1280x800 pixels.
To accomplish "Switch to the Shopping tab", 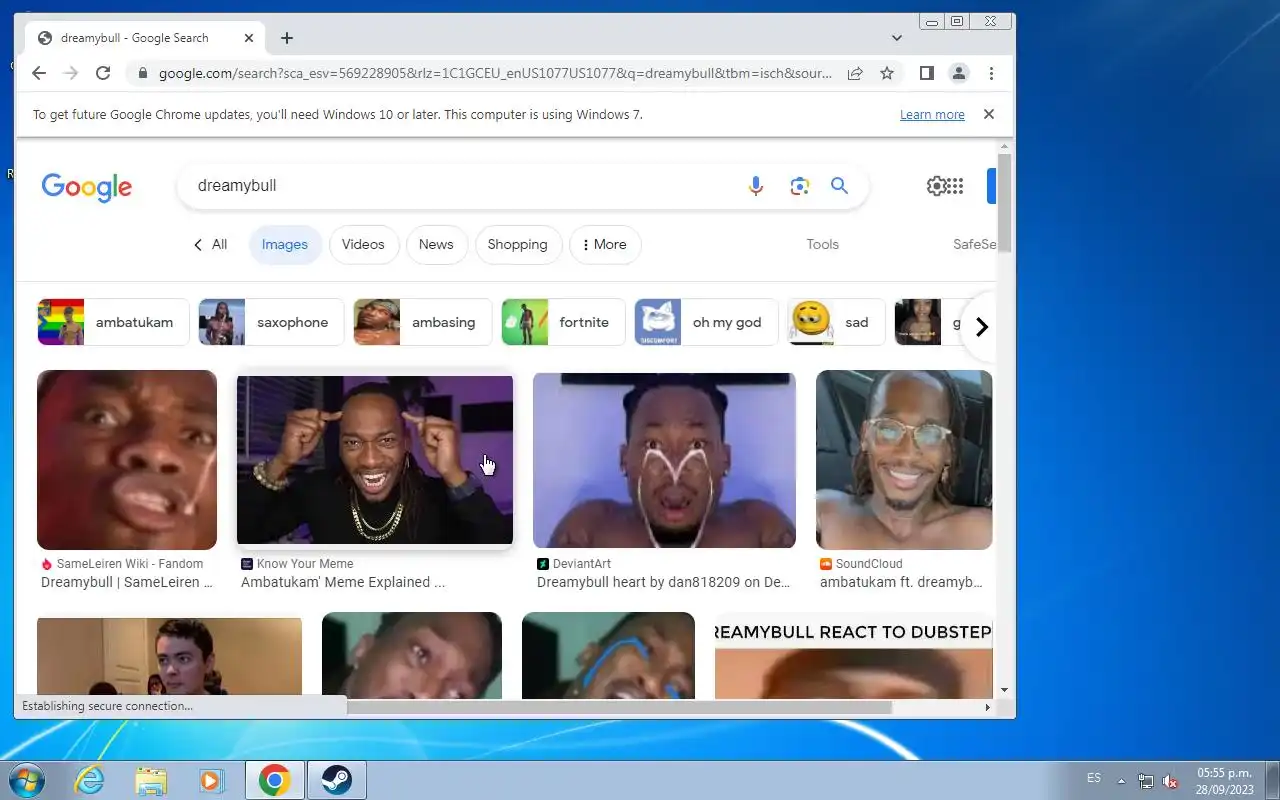I will [x=517, y=244].
